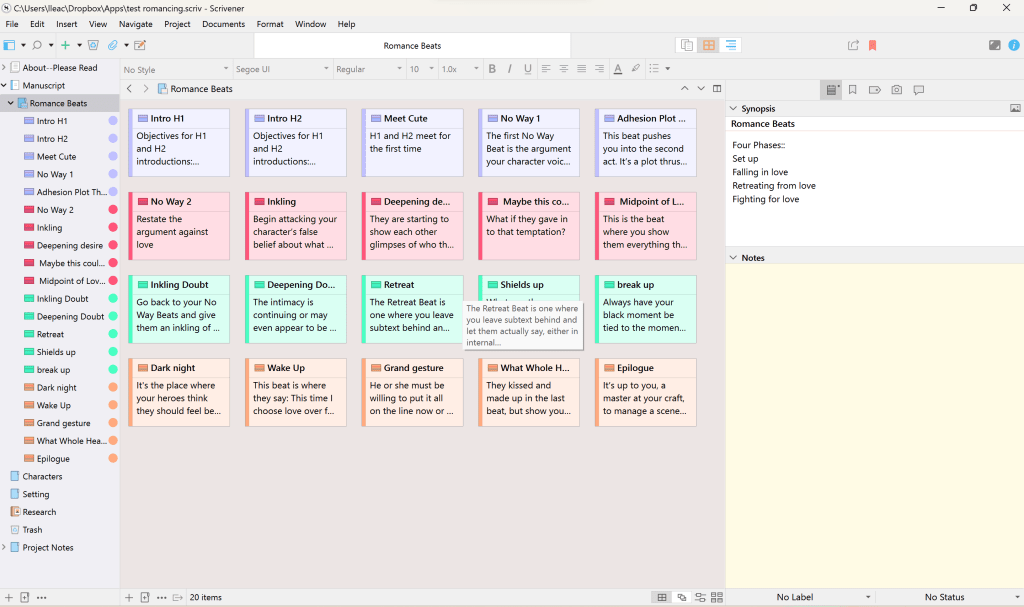Toggle bold formatting
Screen dimensions: 1024x607
(x=492, y=69)
